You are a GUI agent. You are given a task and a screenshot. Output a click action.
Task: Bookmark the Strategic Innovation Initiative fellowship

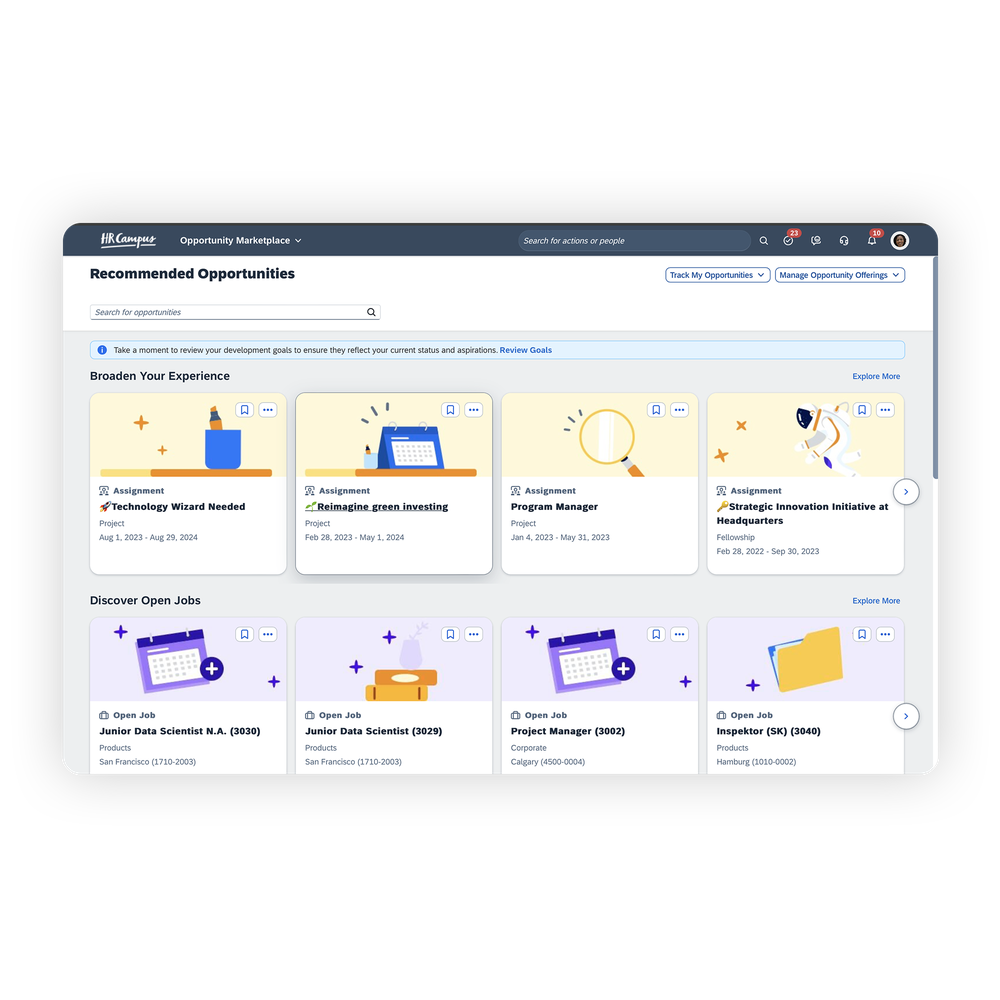862,409
